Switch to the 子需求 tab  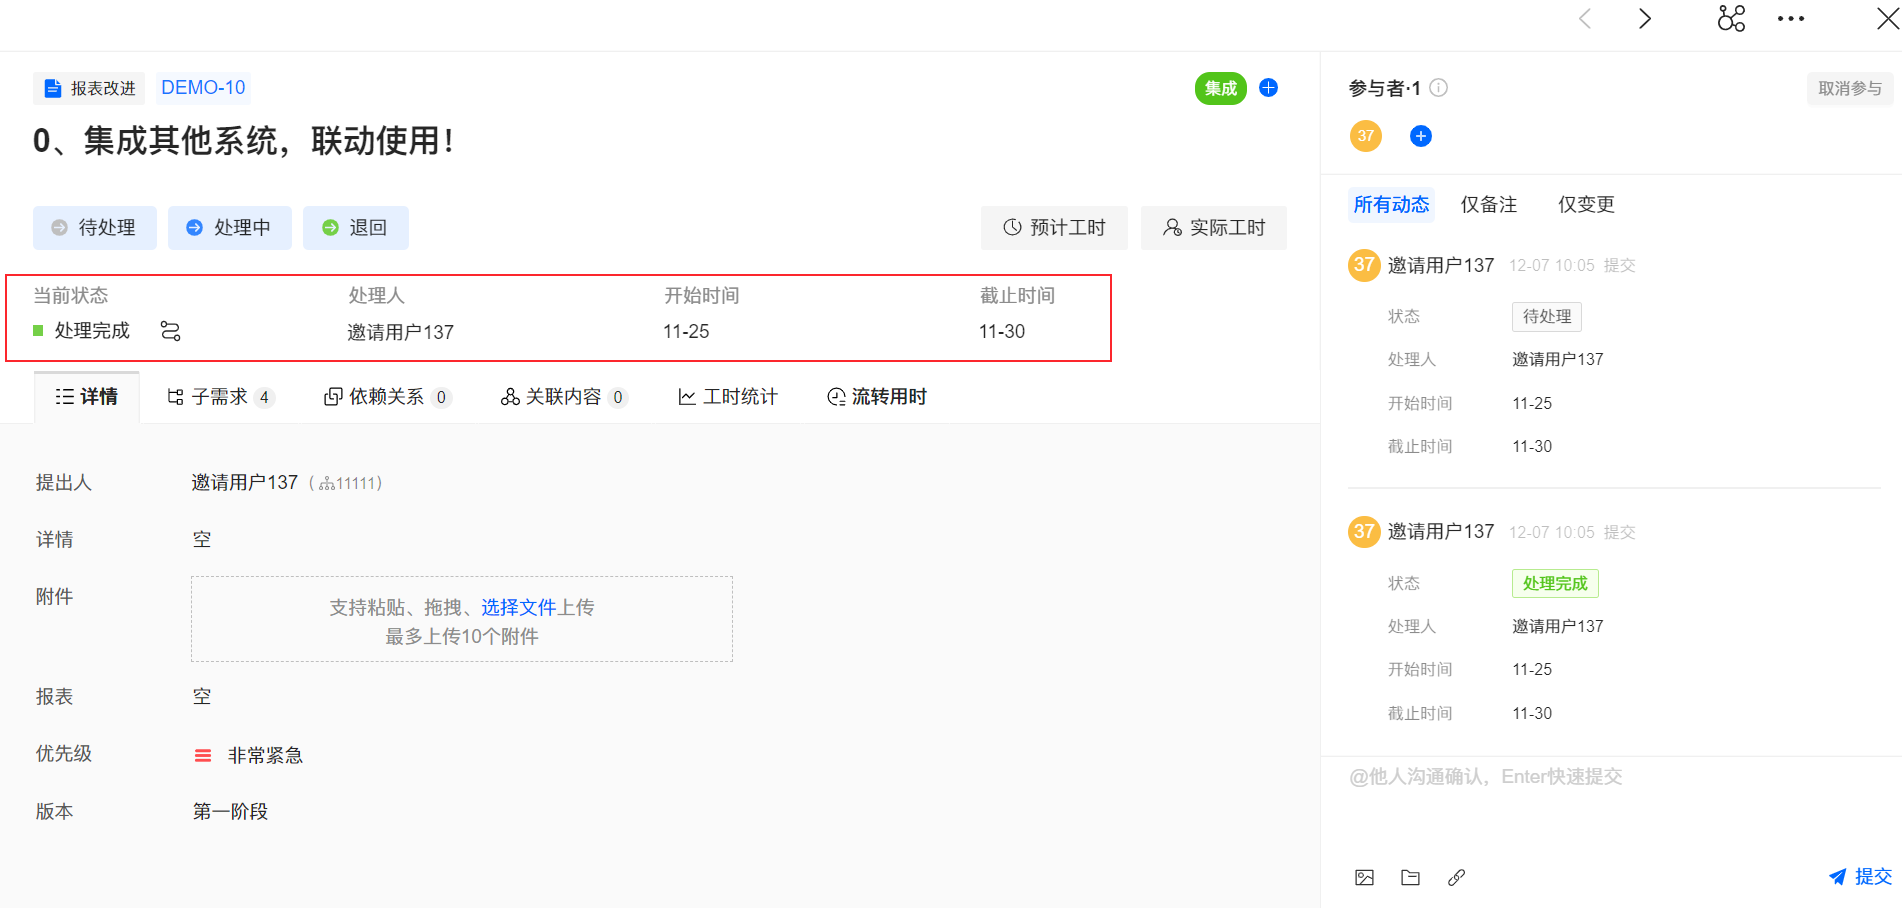click(218, 397)
